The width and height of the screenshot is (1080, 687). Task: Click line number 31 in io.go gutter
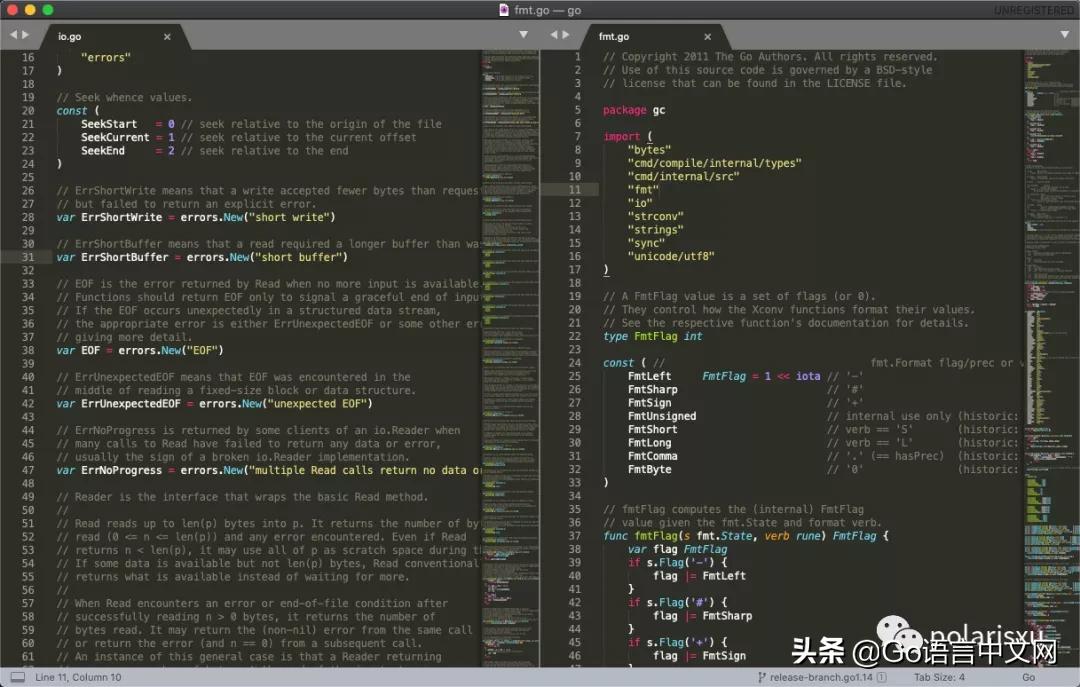point(28,257)
